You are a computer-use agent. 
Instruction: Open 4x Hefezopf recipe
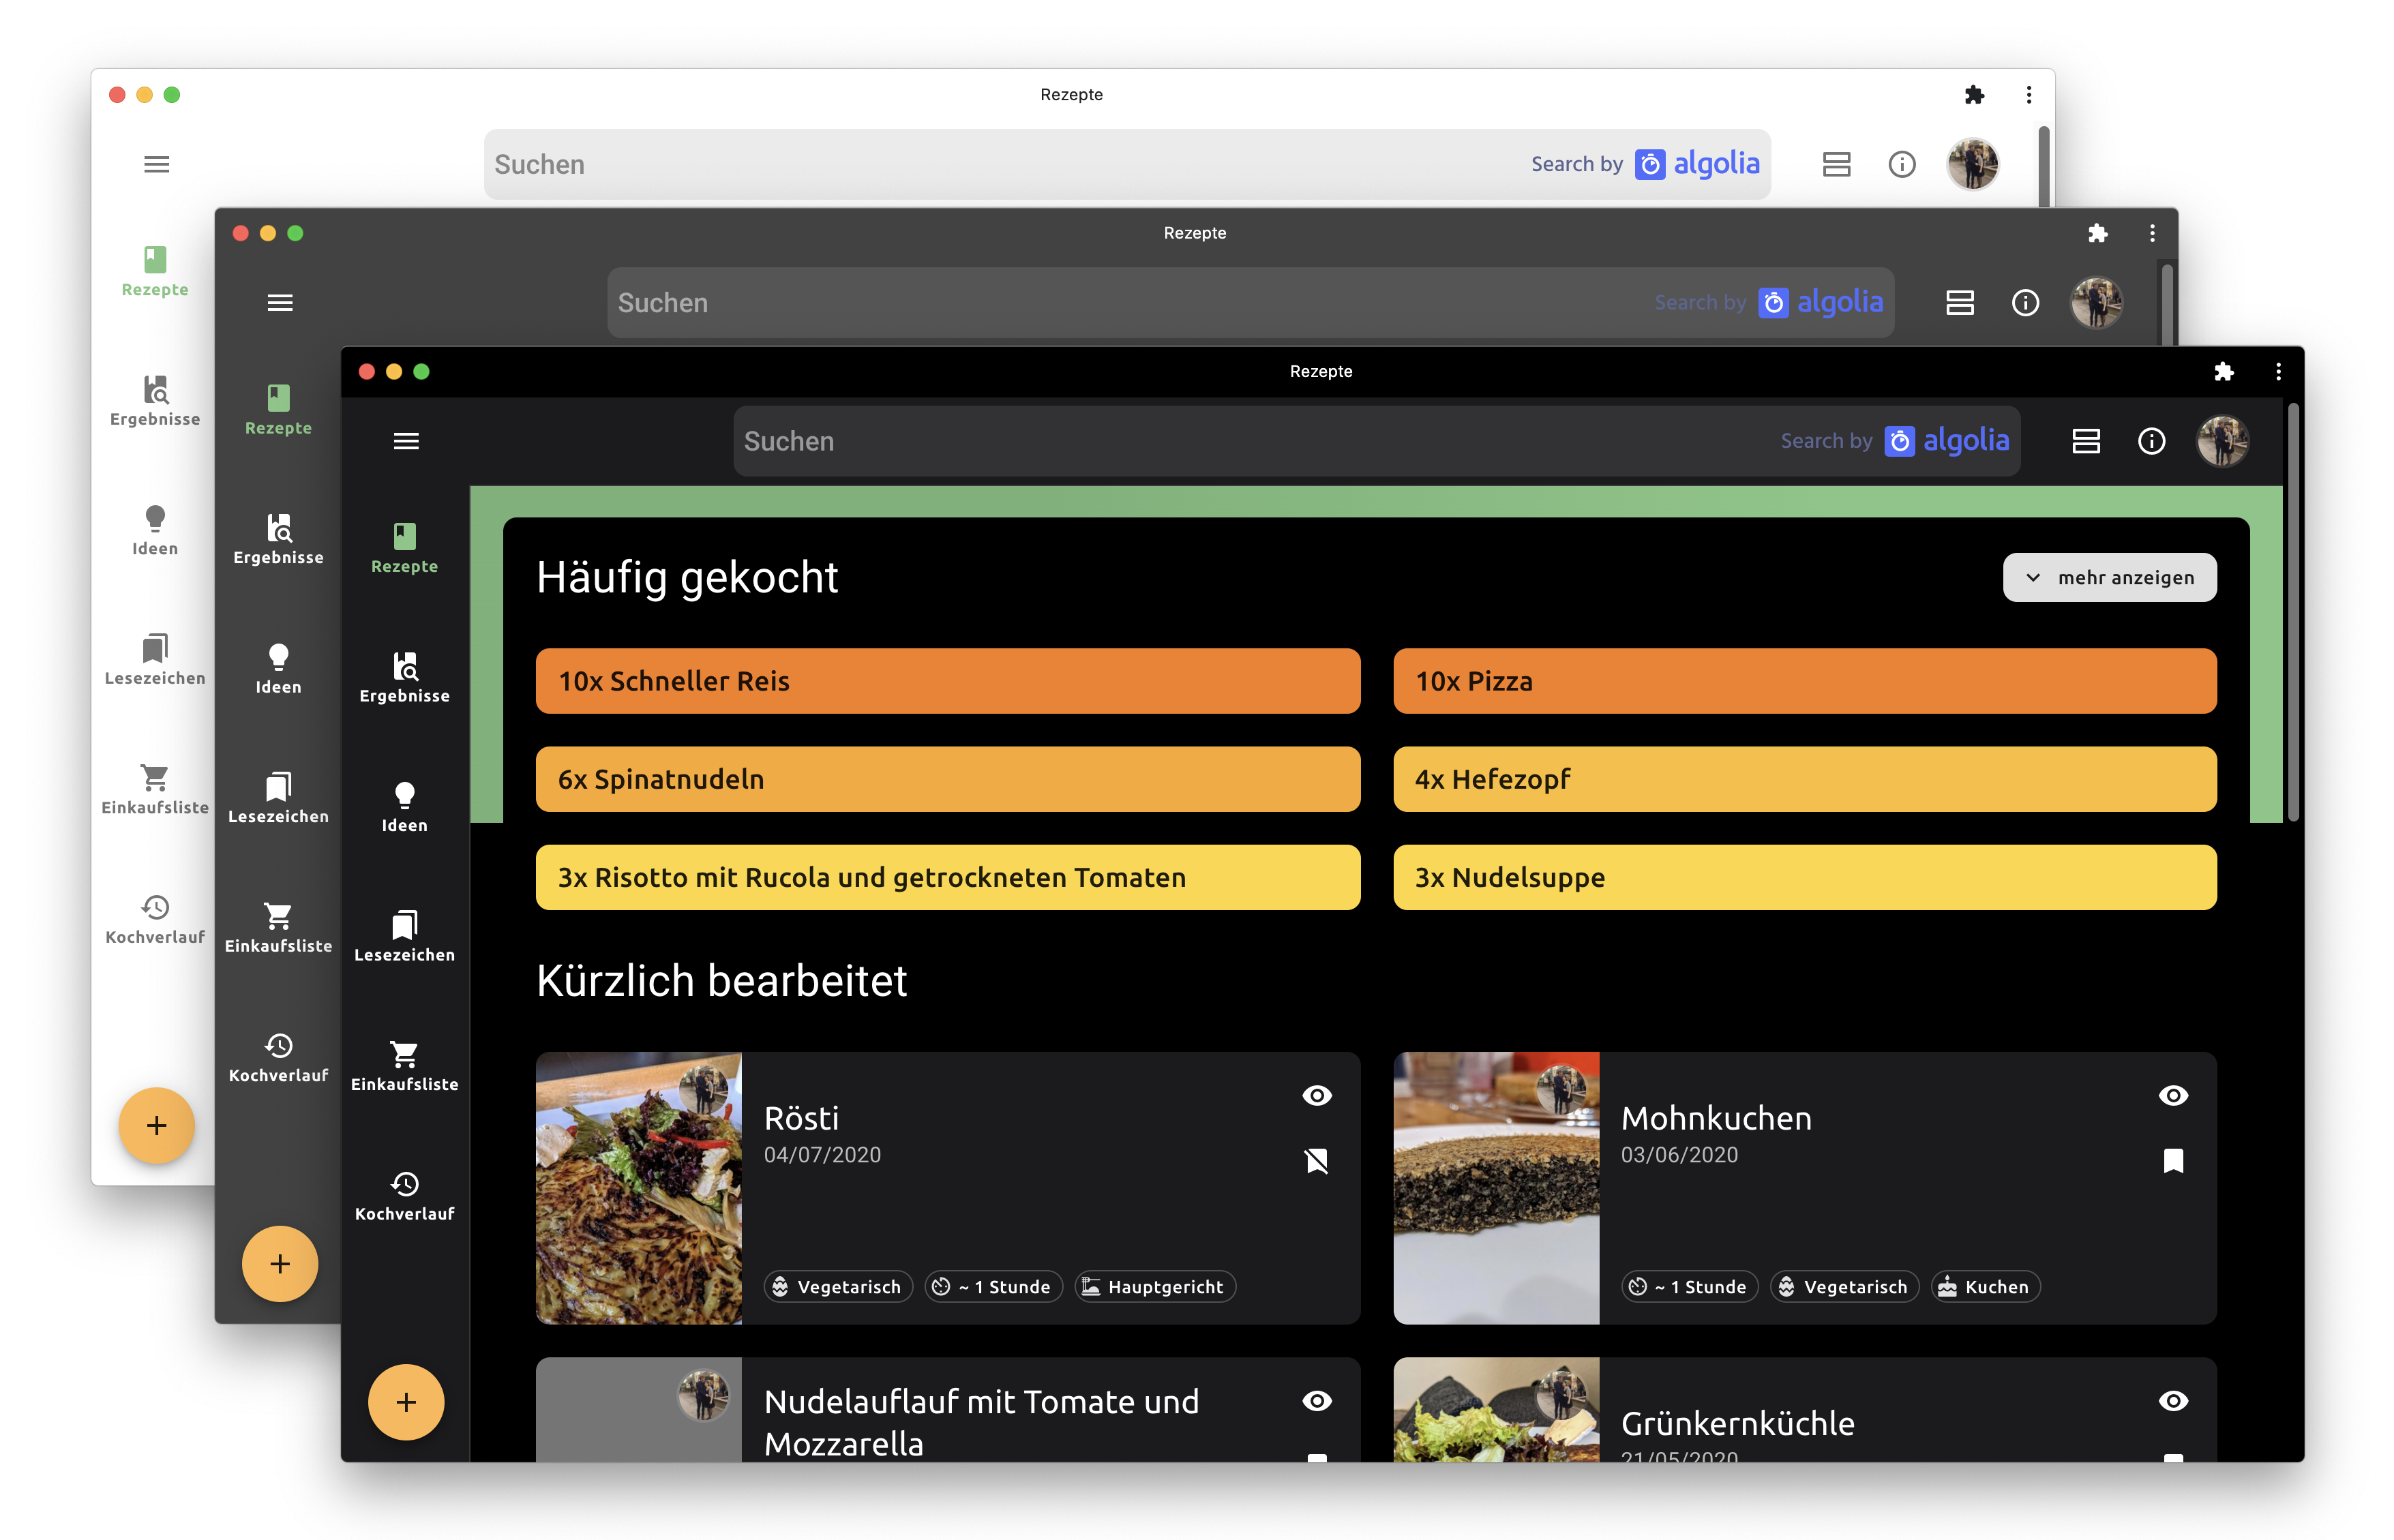tap(1805, 779)
